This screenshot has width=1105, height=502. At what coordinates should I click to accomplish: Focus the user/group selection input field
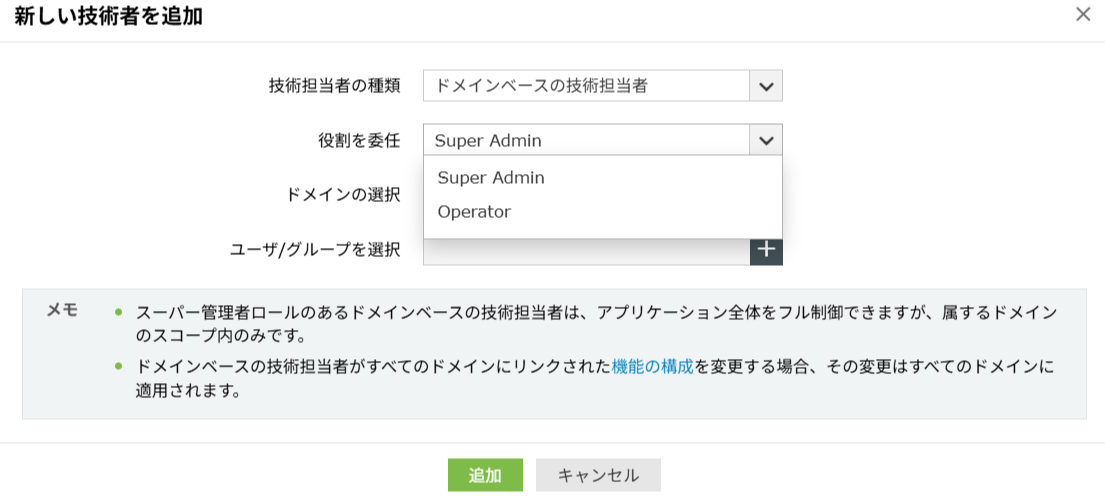tap(587, 252)
